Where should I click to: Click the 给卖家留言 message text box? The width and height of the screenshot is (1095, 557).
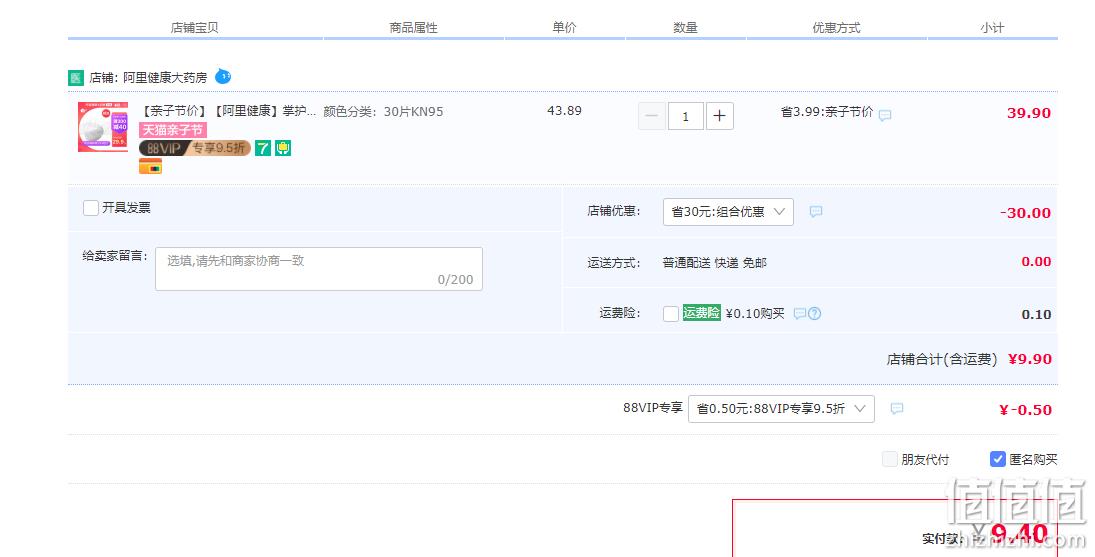coord(318,269)
